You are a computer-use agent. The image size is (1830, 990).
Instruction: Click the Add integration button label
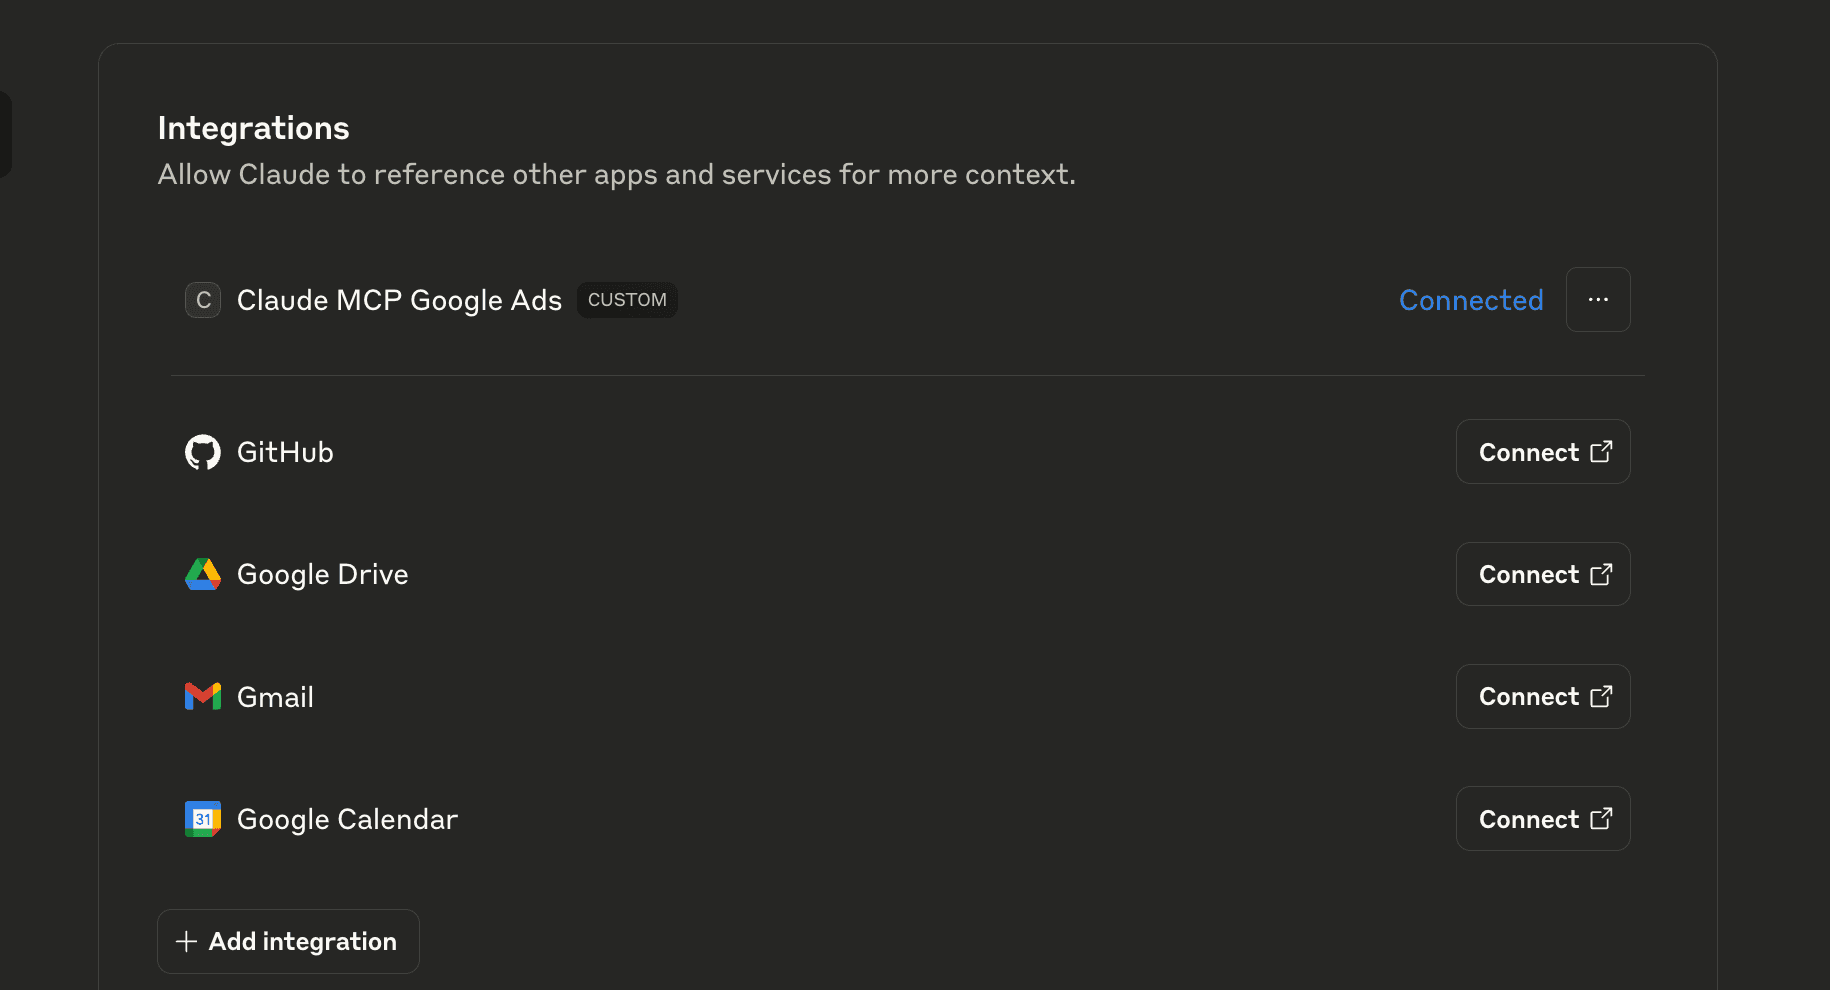302,941
